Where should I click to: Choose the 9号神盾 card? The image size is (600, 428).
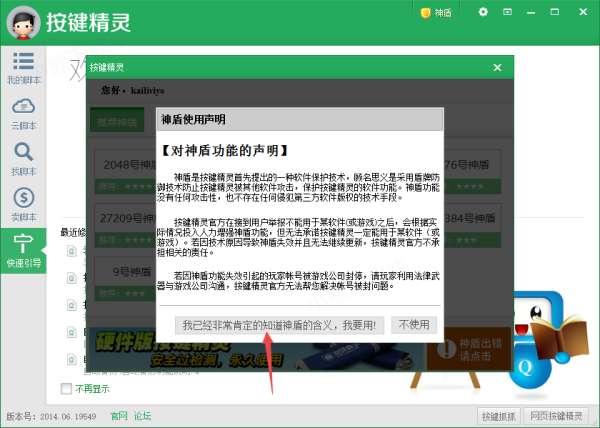coord(126,279)
